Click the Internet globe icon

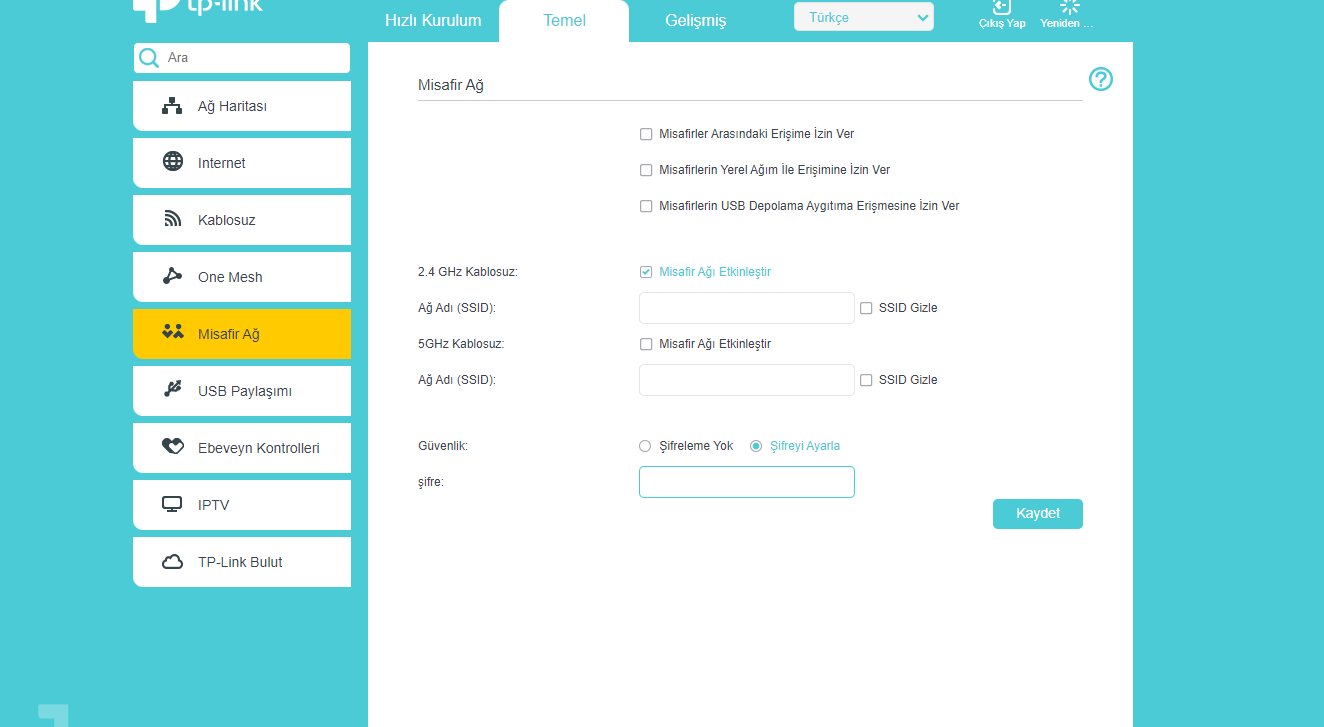(173, 162)
